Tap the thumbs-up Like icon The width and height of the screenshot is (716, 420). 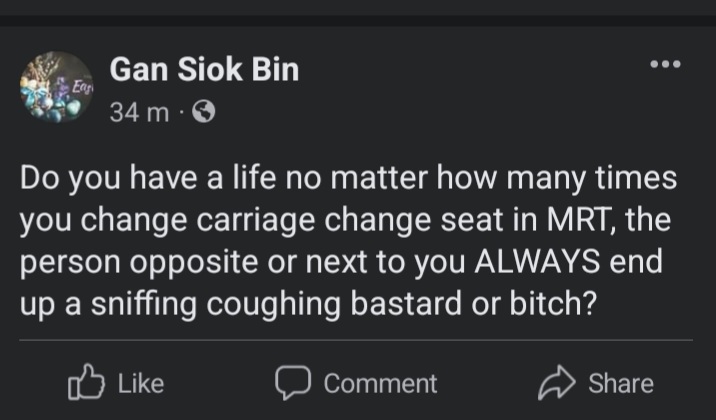pyautogui.click(x=84, y=383)
